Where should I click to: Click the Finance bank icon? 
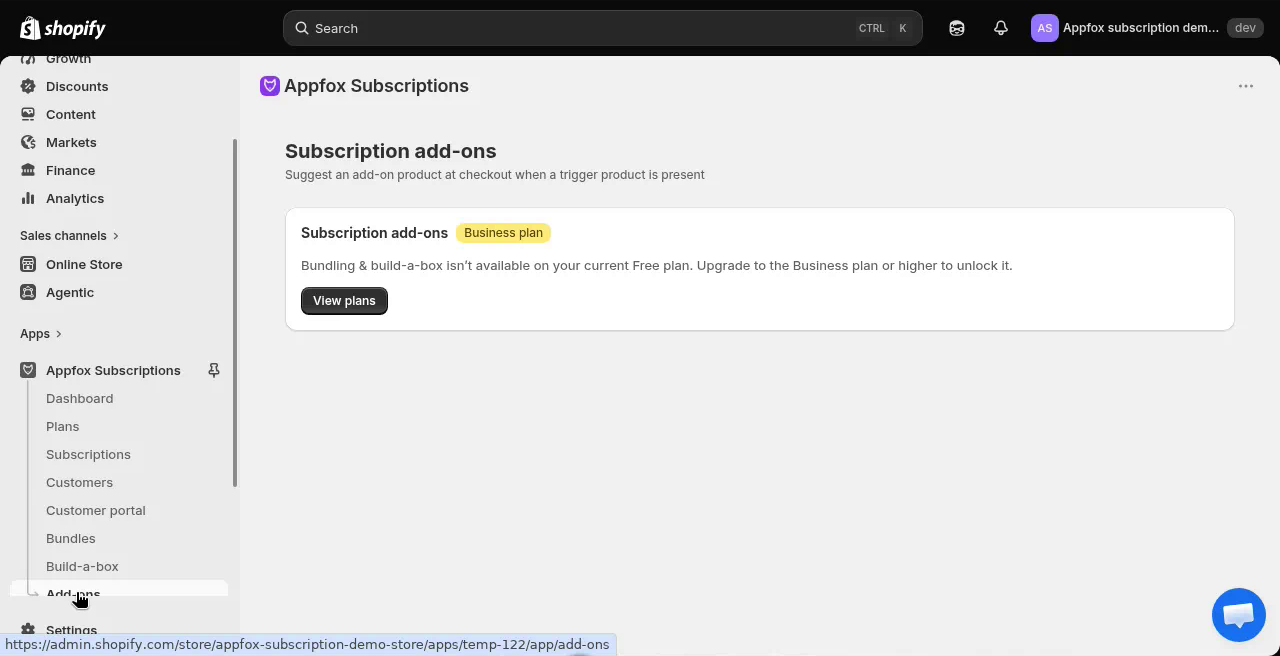[x=28, y=170]
